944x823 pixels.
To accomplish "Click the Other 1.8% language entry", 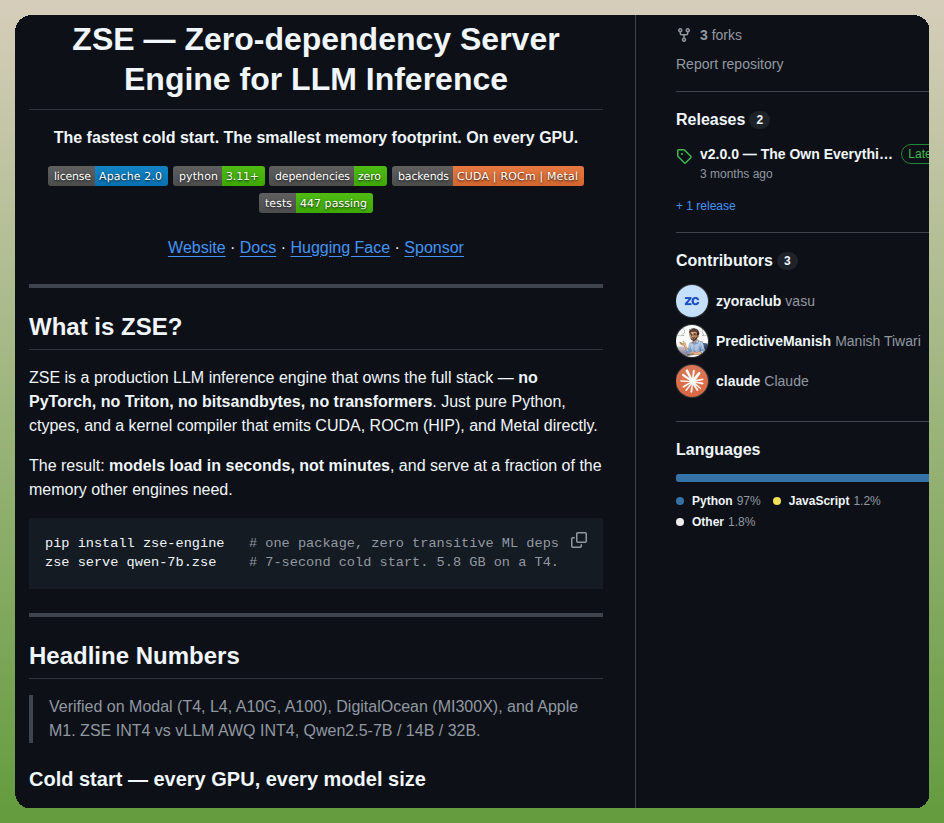I will (x=715, y=522).
